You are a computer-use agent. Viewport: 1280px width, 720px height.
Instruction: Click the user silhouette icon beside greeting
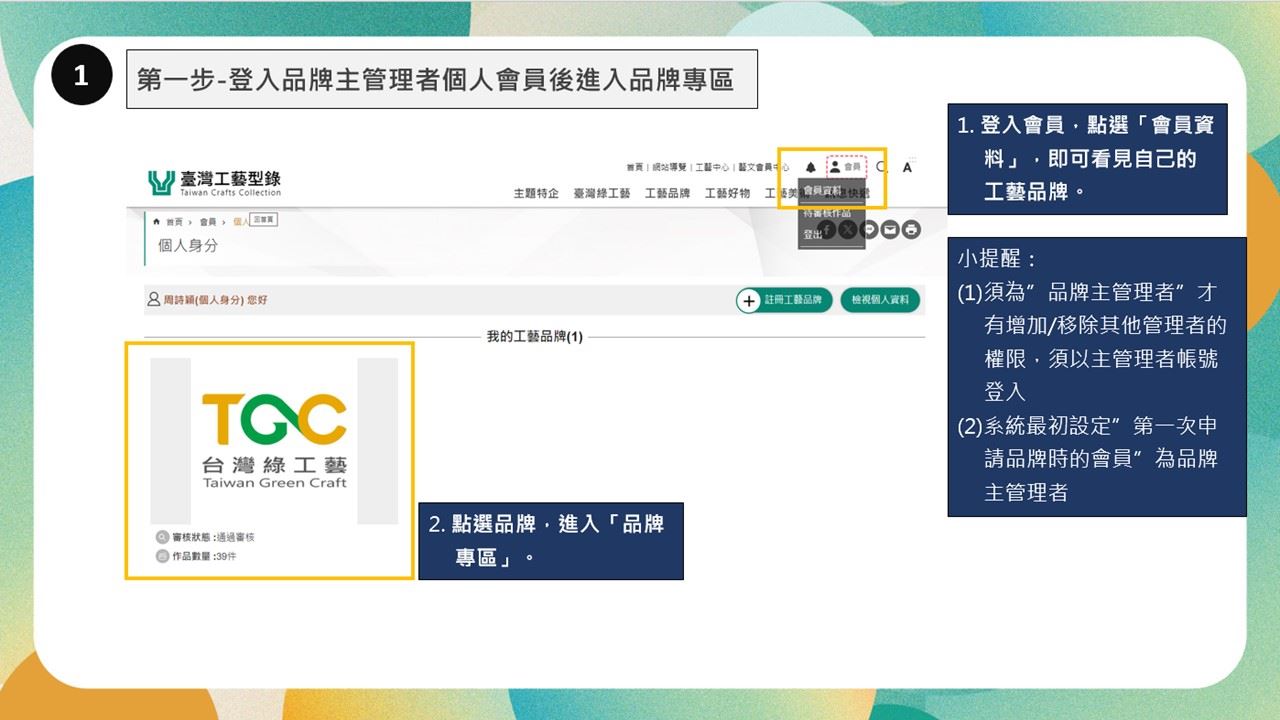coord(153,299)
